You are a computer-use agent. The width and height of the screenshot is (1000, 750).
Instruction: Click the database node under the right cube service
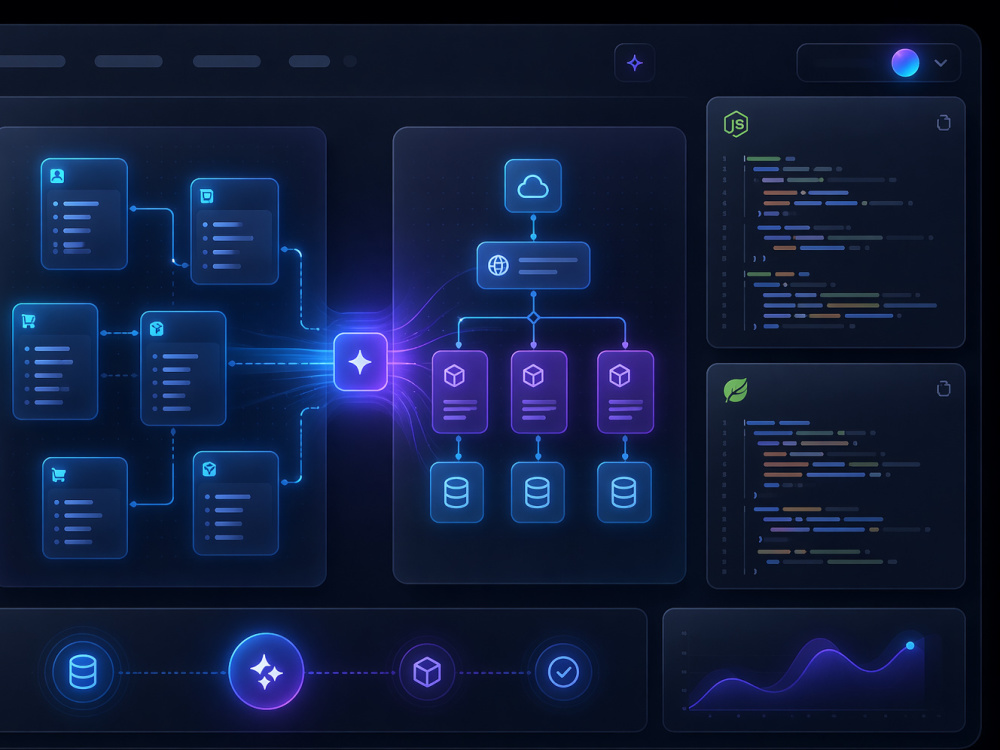tap(624, 492)
